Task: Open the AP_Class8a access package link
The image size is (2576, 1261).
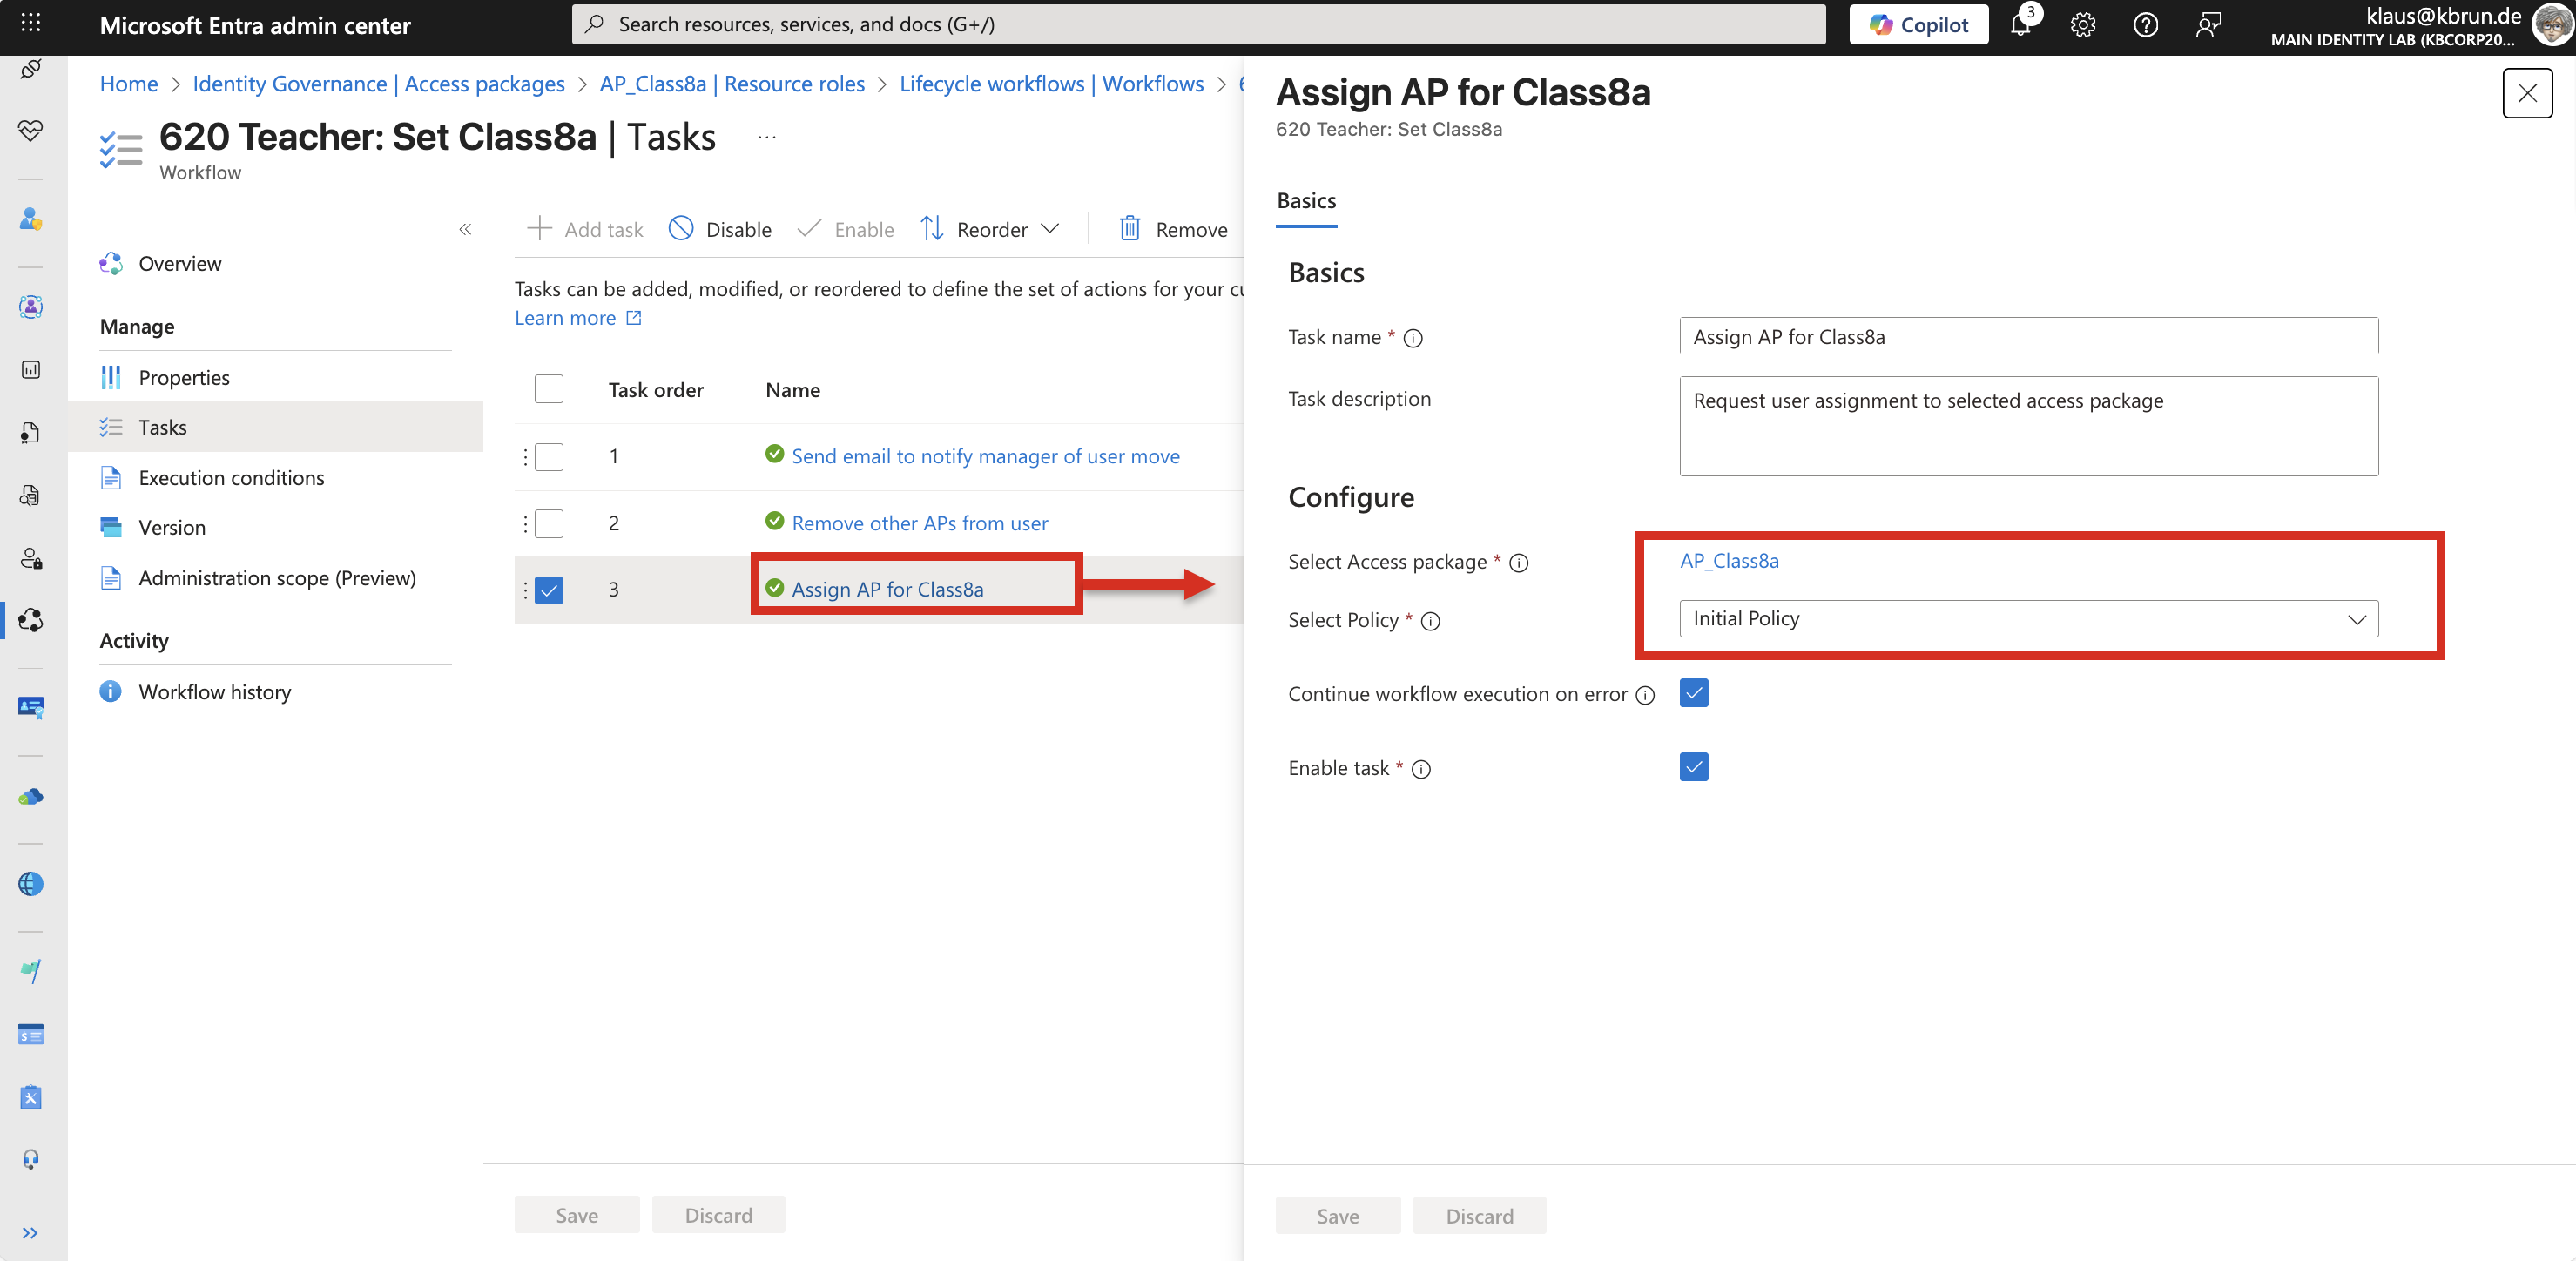Action: 1728,561
